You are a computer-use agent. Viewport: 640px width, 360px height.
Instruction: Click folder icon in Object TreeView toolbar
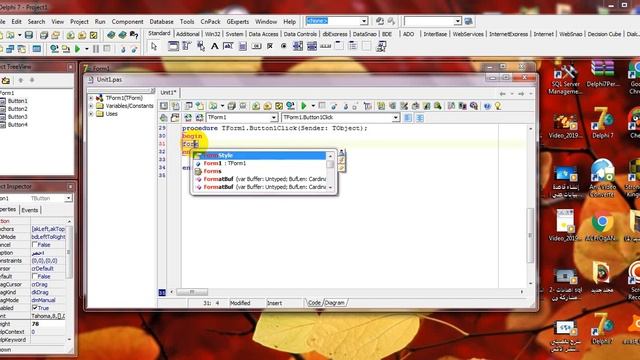tap(6, 80)
